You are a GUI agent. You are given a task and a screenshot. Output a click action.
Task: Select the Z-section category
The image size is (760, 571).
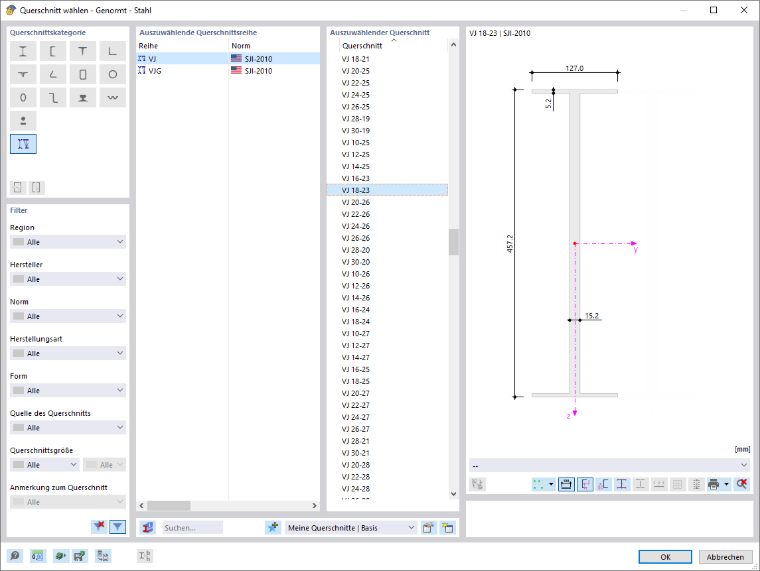coord(53,97)
